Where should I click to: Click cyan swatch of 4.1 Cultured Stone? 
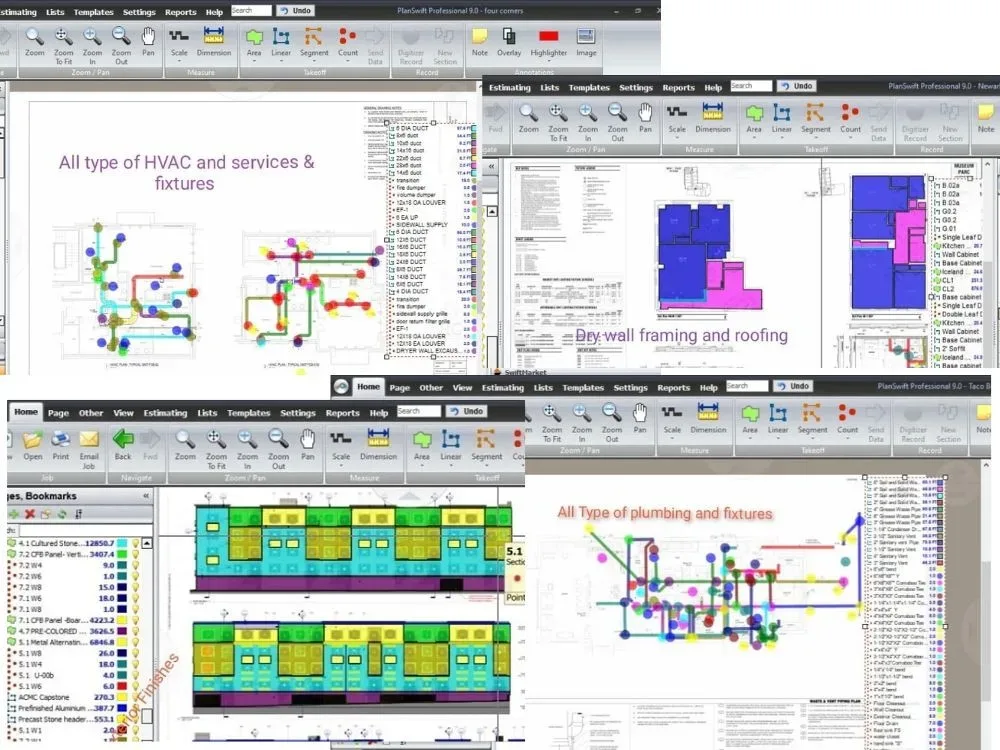pos(121,543)
